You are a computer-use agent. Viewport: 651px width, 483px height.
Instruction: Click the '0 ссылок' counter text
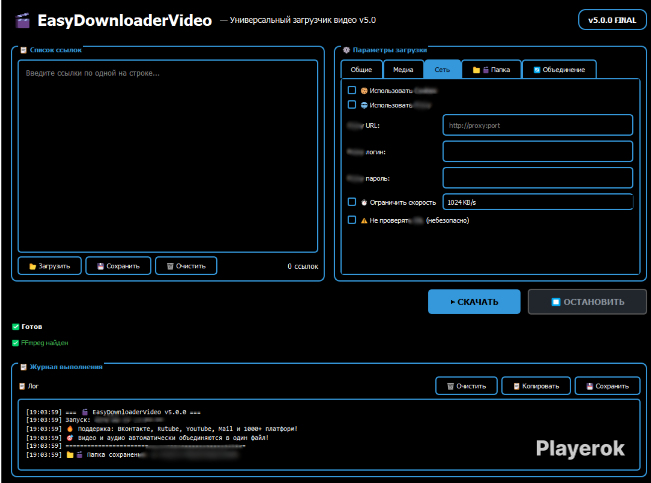pos(303,266)
